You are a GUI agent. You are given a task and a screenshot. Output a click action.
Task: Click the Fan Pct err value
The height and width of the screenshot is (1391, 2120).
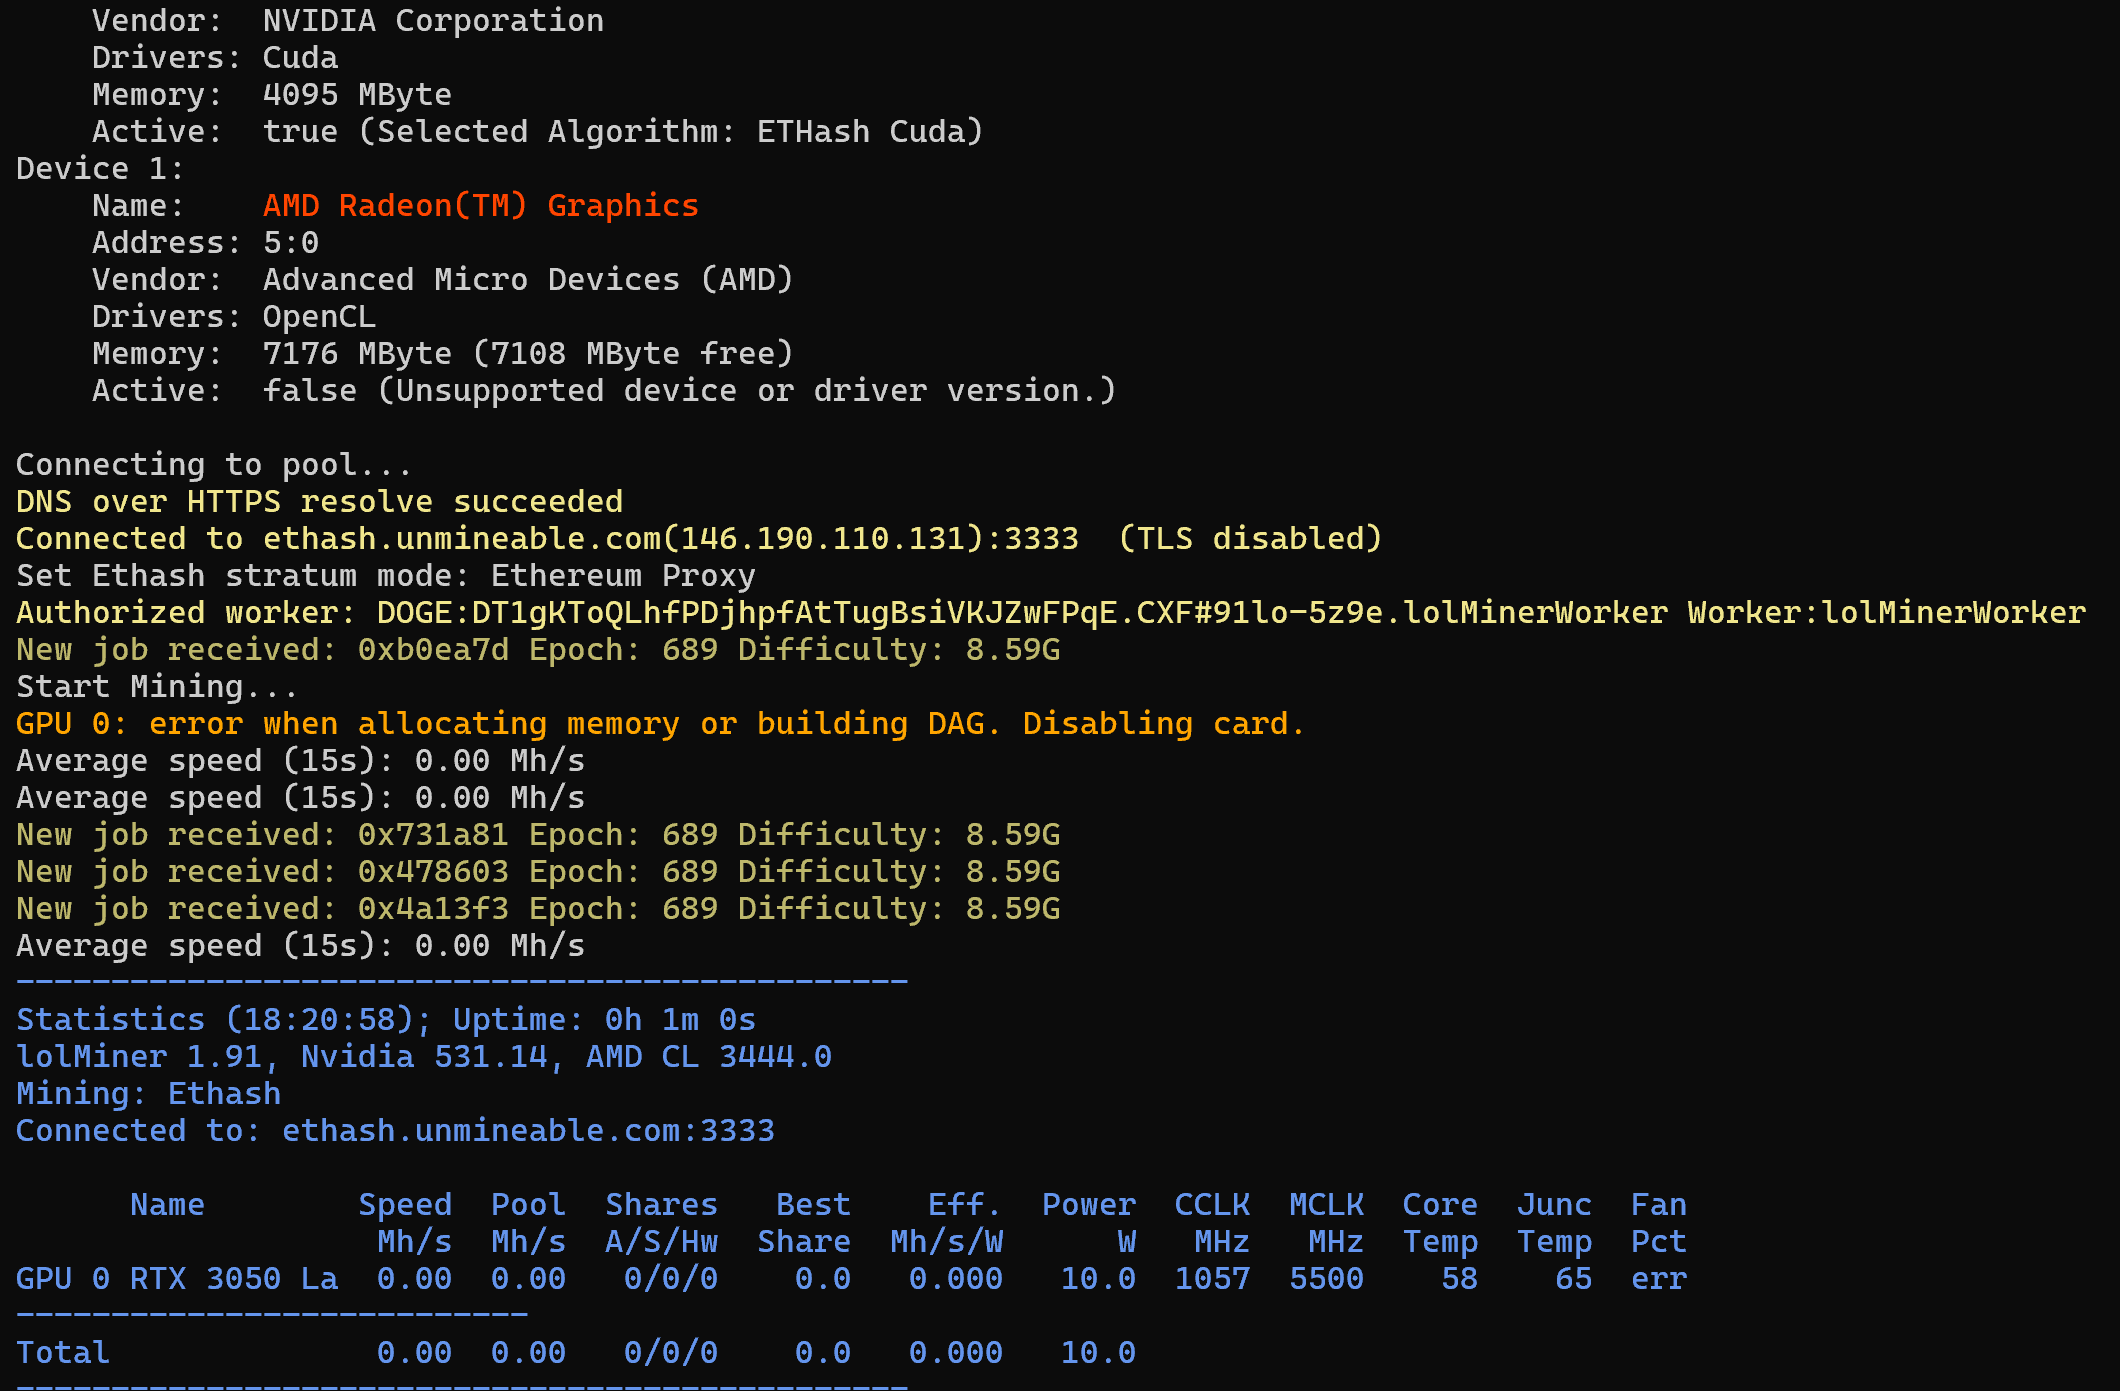(x=1658, y=1279)
